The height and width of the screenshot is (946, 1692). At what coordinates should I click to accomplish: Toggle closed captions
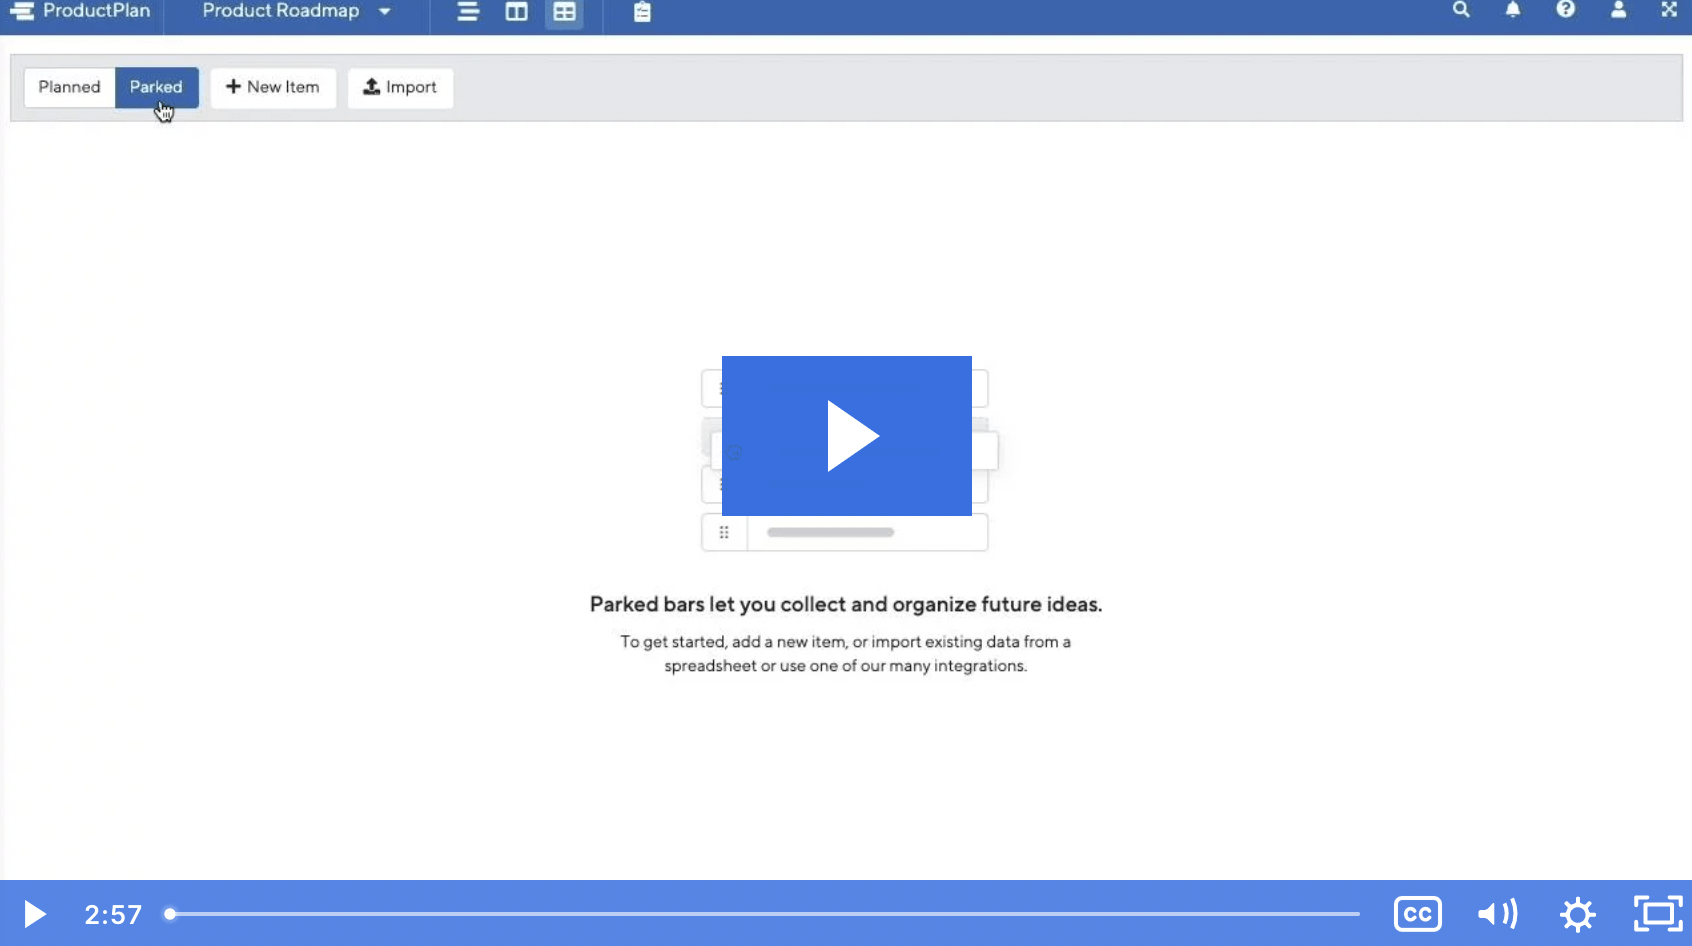pyautogui.click(x=1418, y=914)
